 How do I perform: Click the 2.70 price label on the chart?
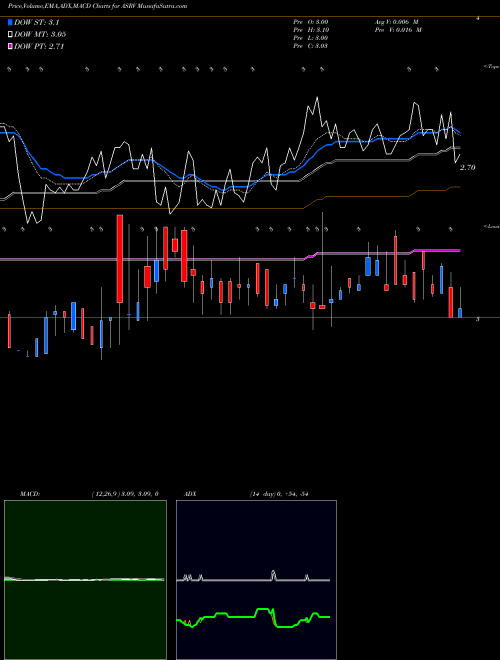467,168
